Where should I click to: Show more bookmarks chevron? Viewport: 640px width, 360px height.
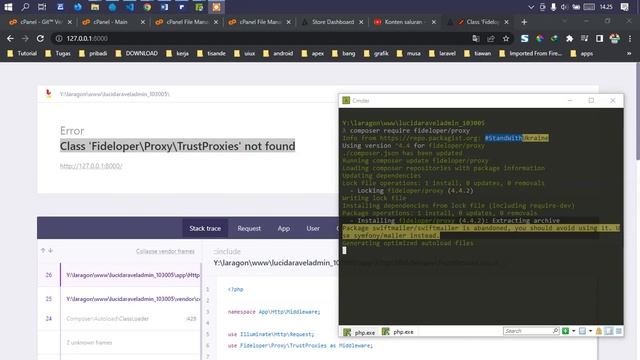pyautogui.click(x=629, y=53)
